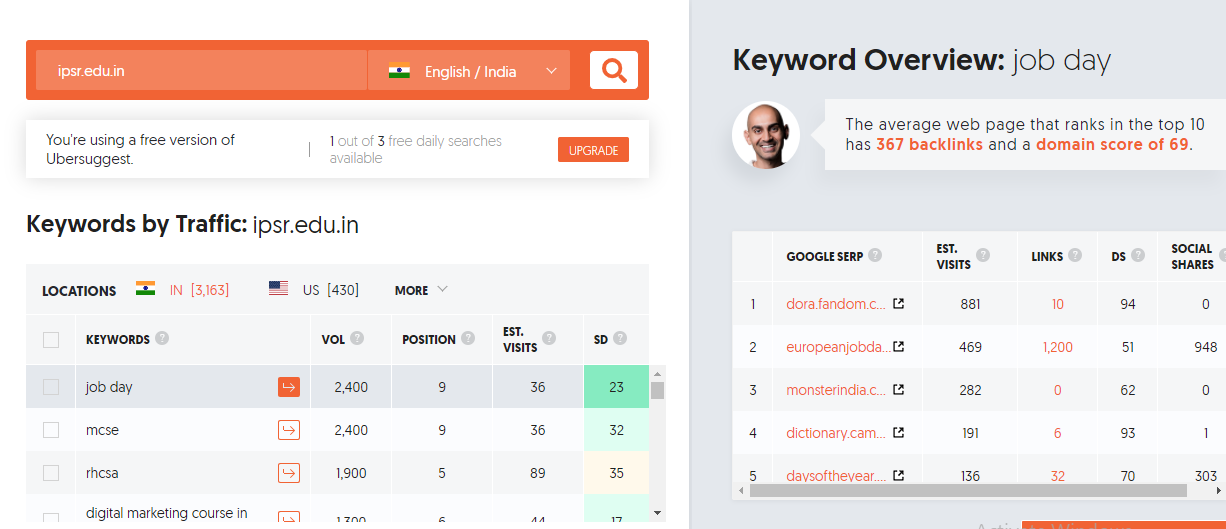Click the 881 estimated visits value

tap(970, 304)
